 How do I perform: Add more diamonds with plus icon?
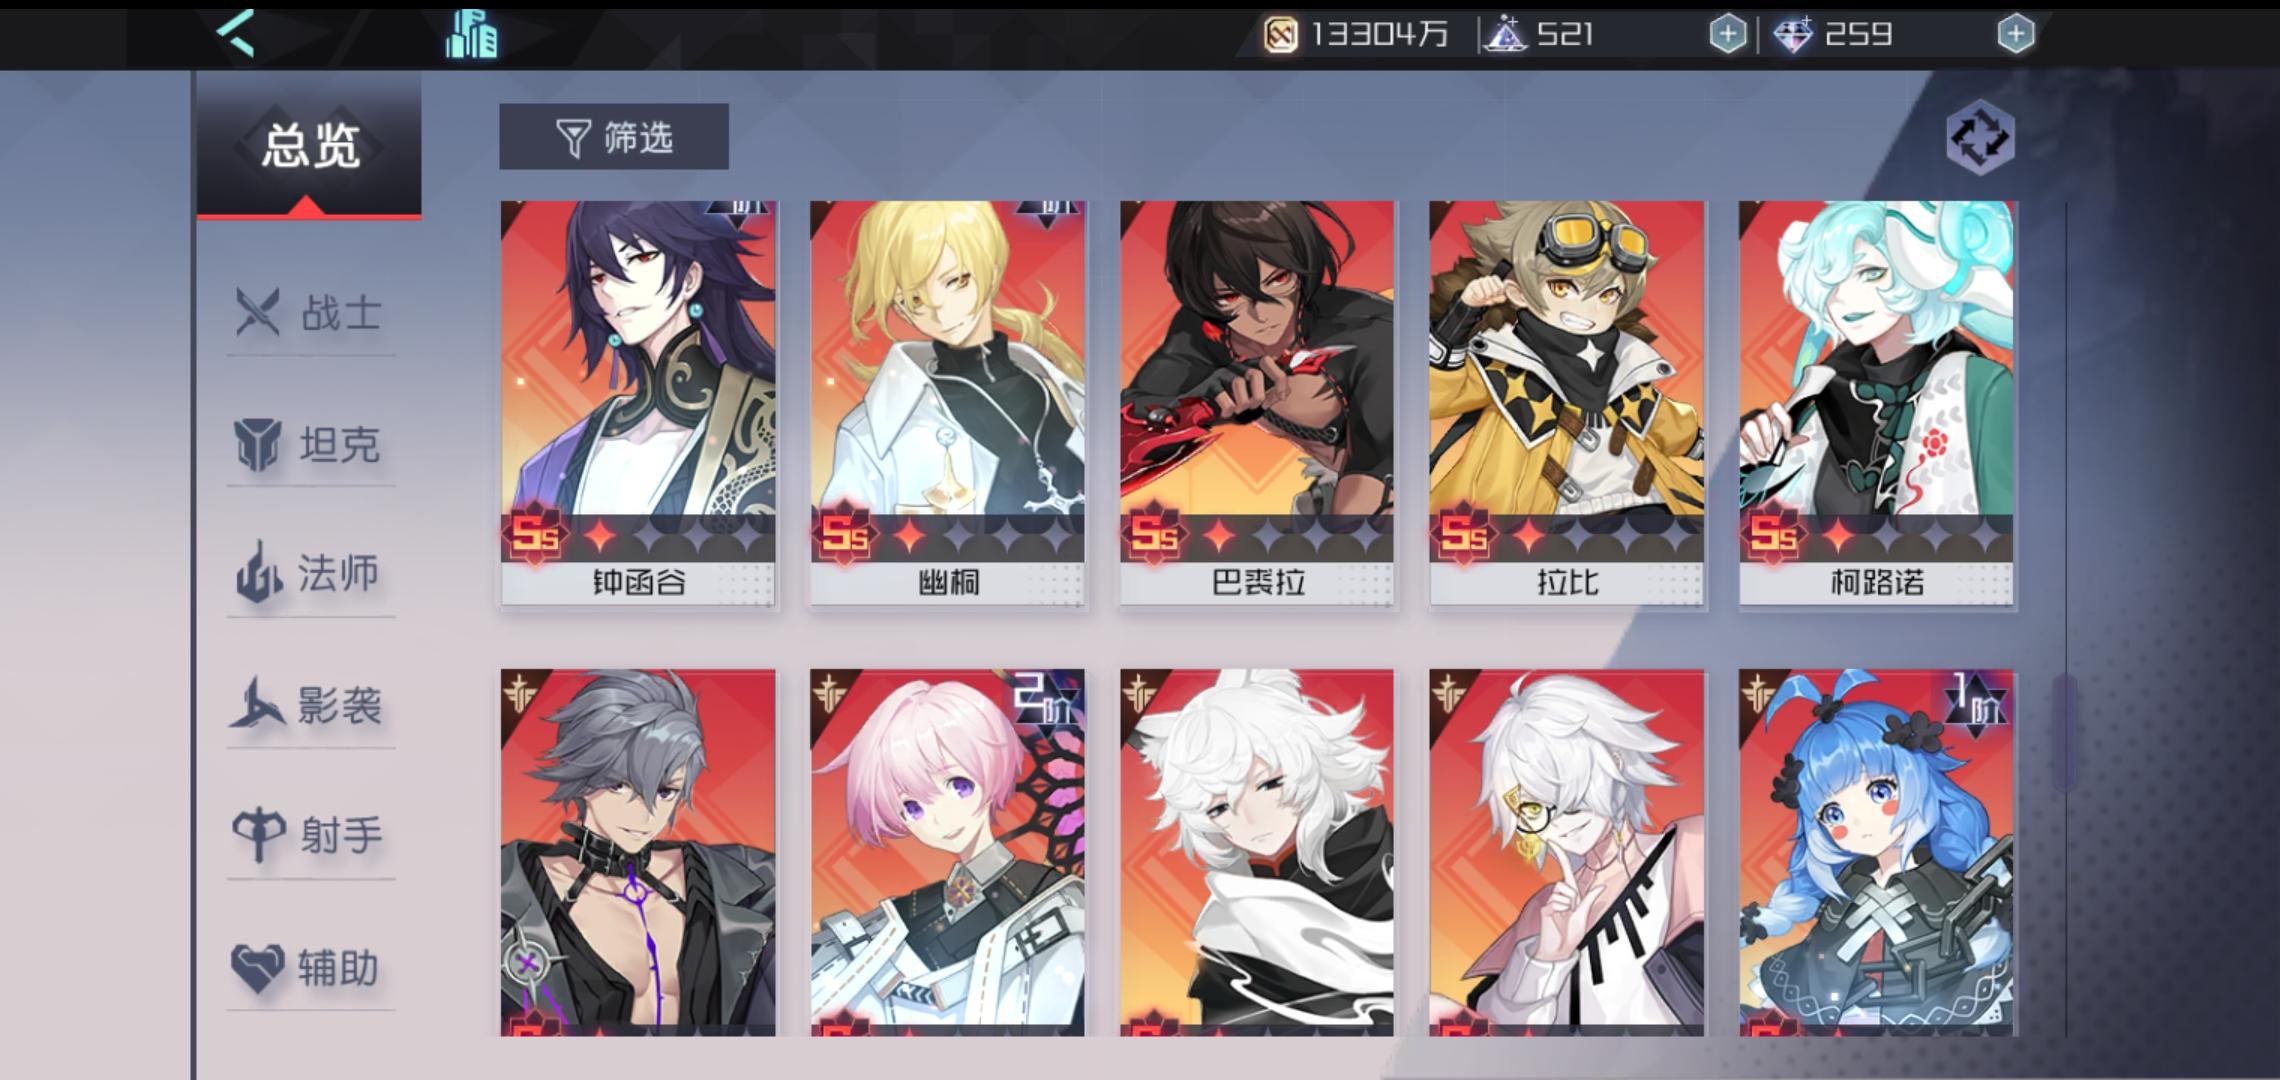click(x=2015, y=35)
